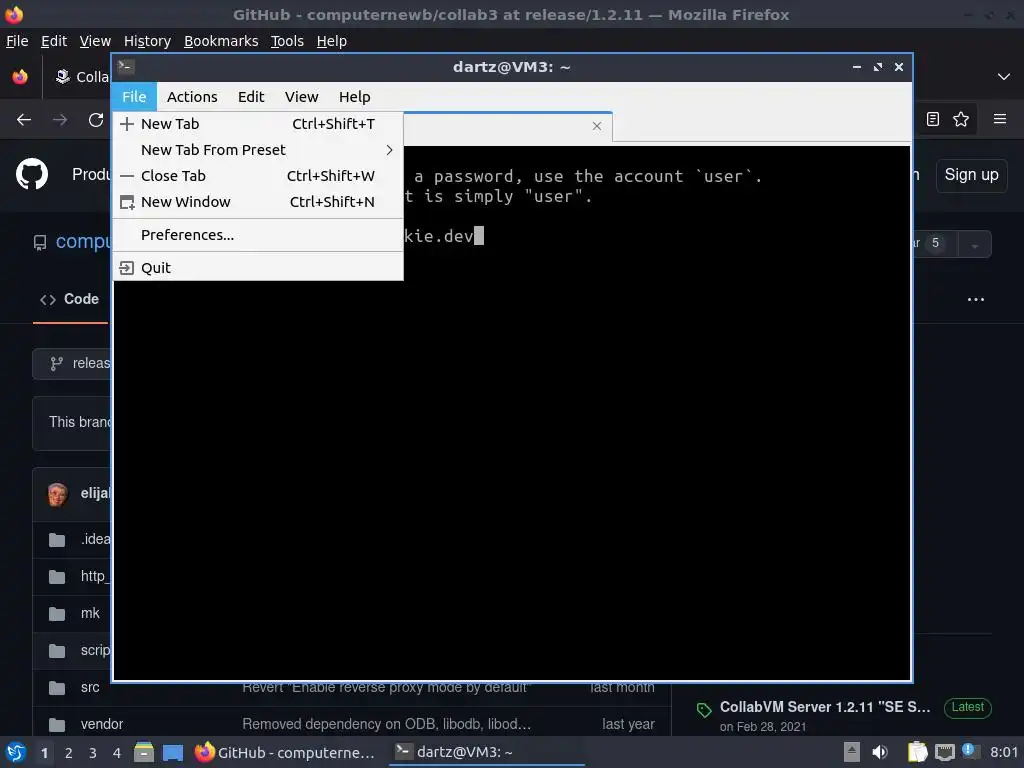1024x768 pixels.
Task: Open the terminal View menu
Action: [x=301, y=97]
